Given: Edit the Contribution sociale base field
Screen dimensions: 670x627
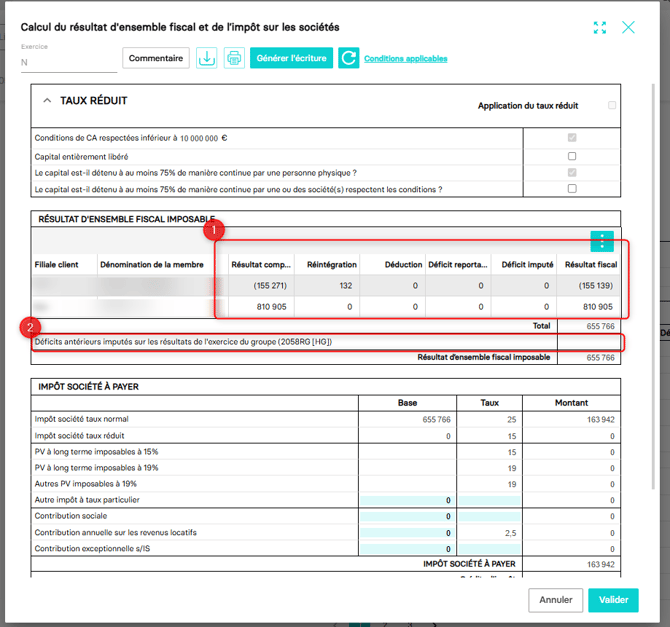Looking at the screenshot, I should [x=408, y=516].
